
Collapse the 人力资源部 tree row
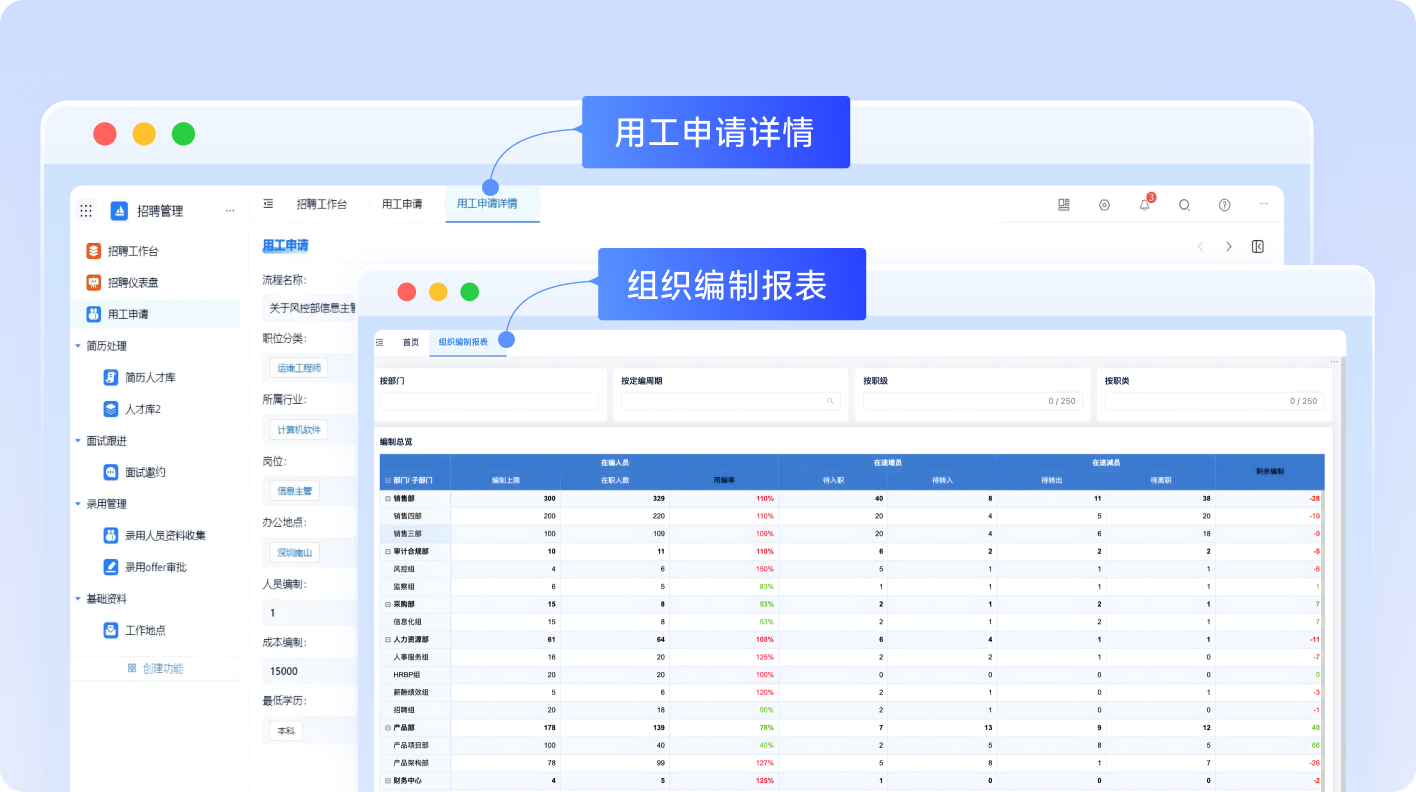[386, 639]
